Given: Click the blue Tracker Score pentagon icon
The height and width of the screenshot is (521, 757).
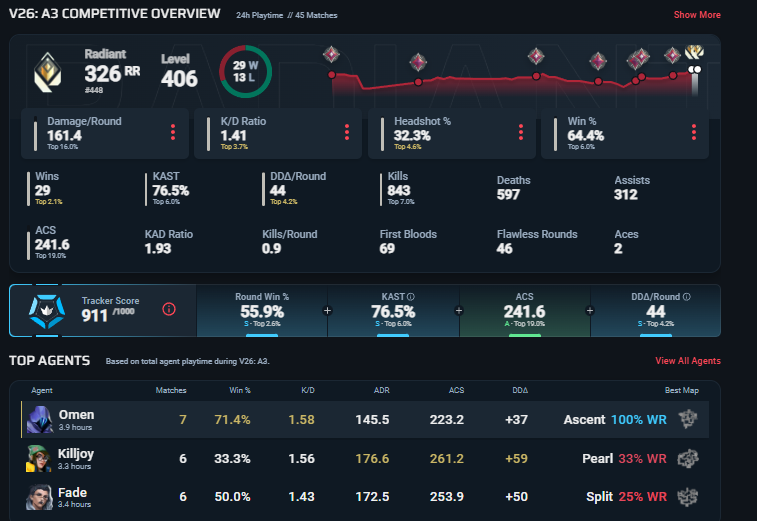Looking at the screenshot, I should (47, 311).
